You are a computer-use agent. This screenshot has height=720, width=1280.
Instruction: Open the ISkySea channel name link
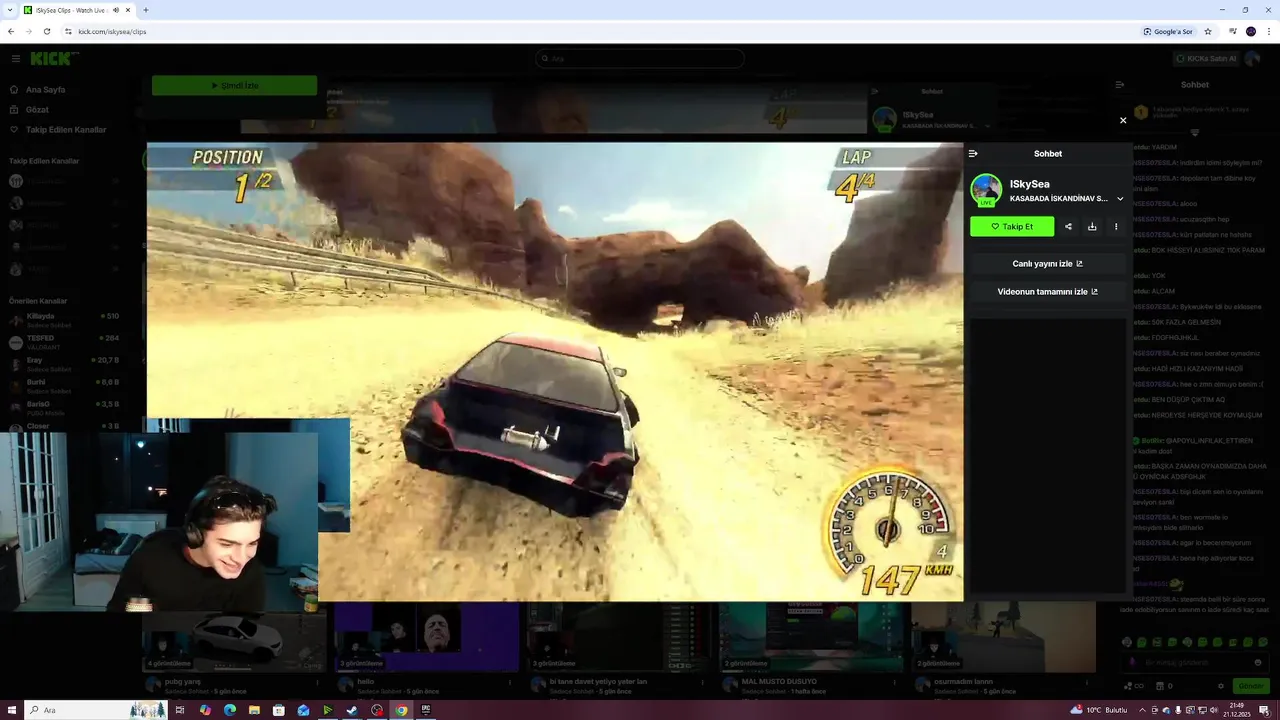[1029, 184]
